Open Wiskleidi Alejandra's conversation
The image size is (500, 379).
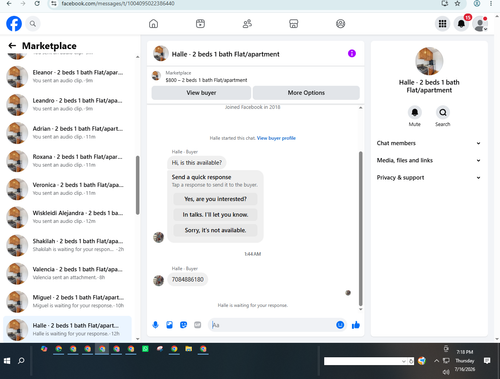pyautogui.click(x=67, y=217)
